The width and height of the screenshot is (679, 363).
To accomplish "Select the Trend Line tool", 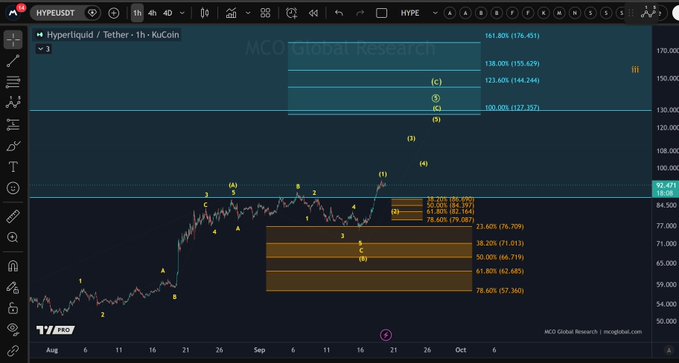I will tap(13, 61).
